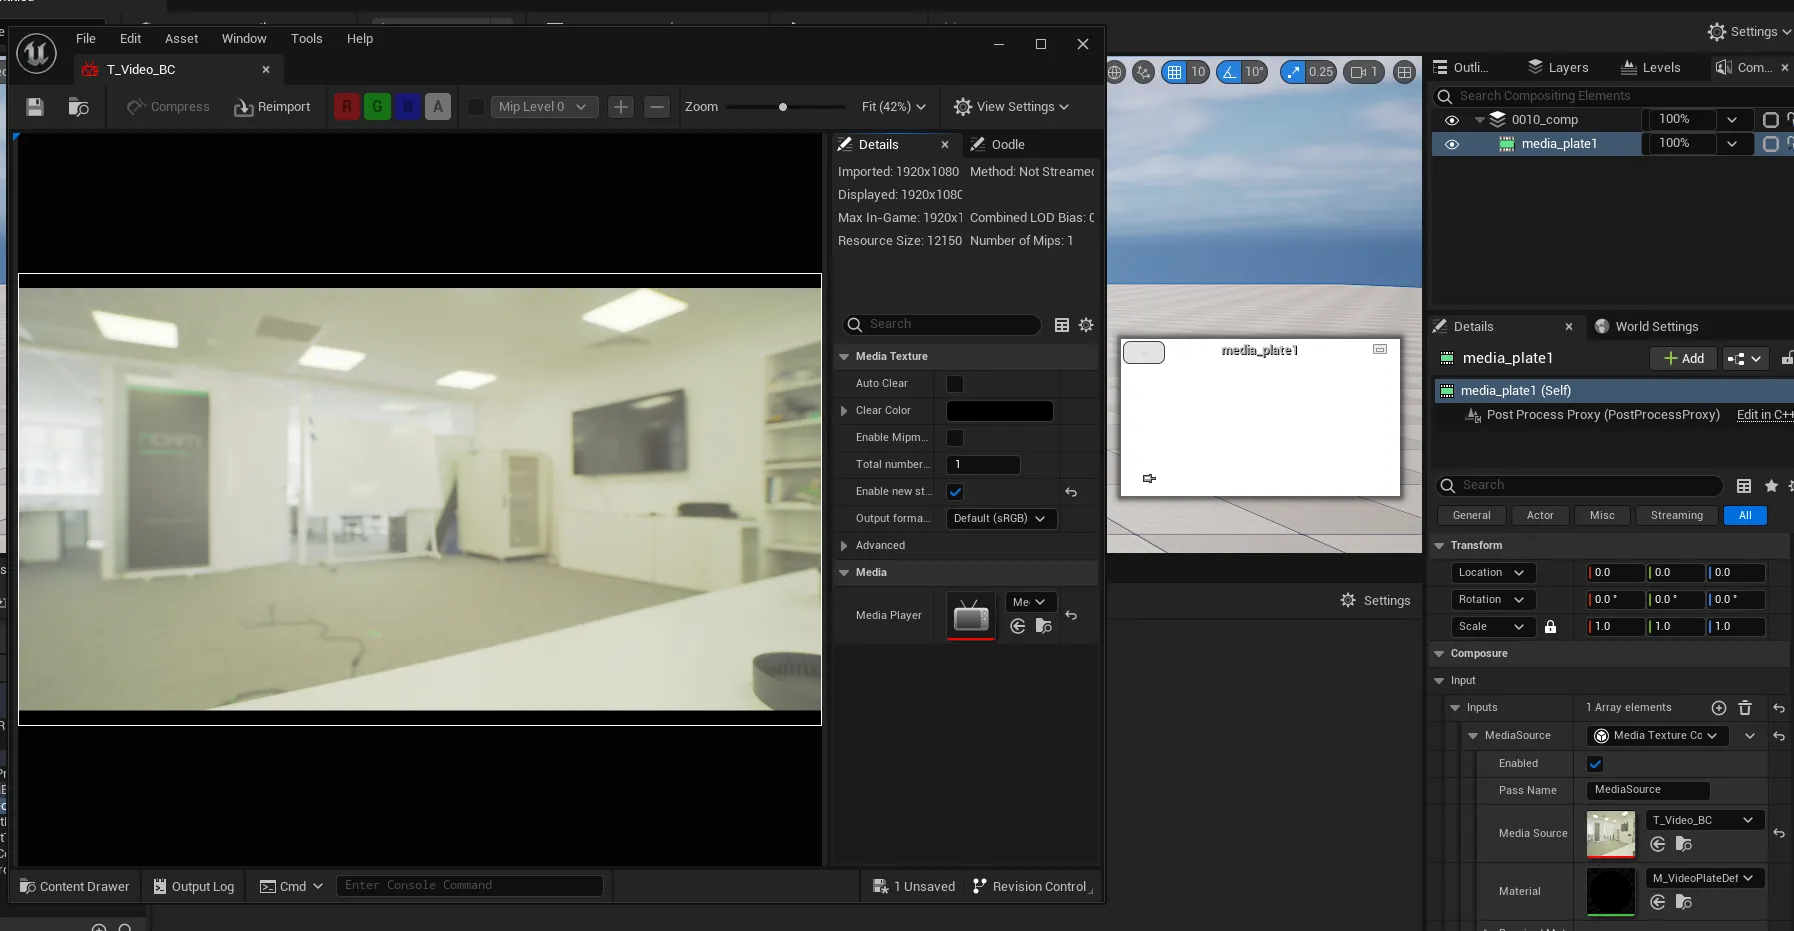This screenshot has height=931, width=1794.
Task: Open the View Settings menu
Action: point(1011,107)
